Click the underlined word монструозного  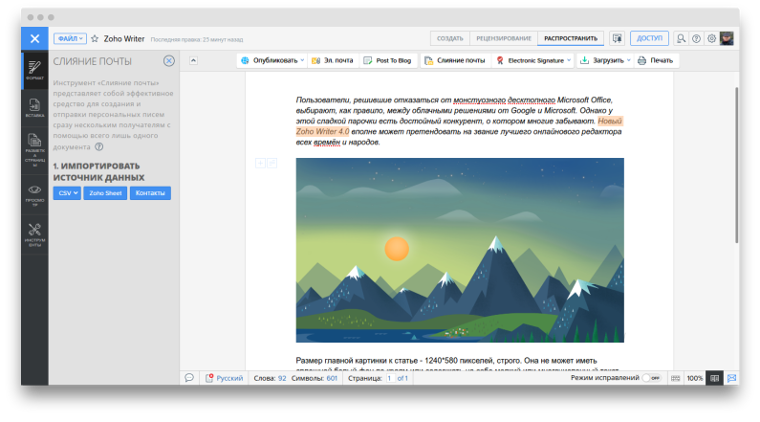[479, 100]
